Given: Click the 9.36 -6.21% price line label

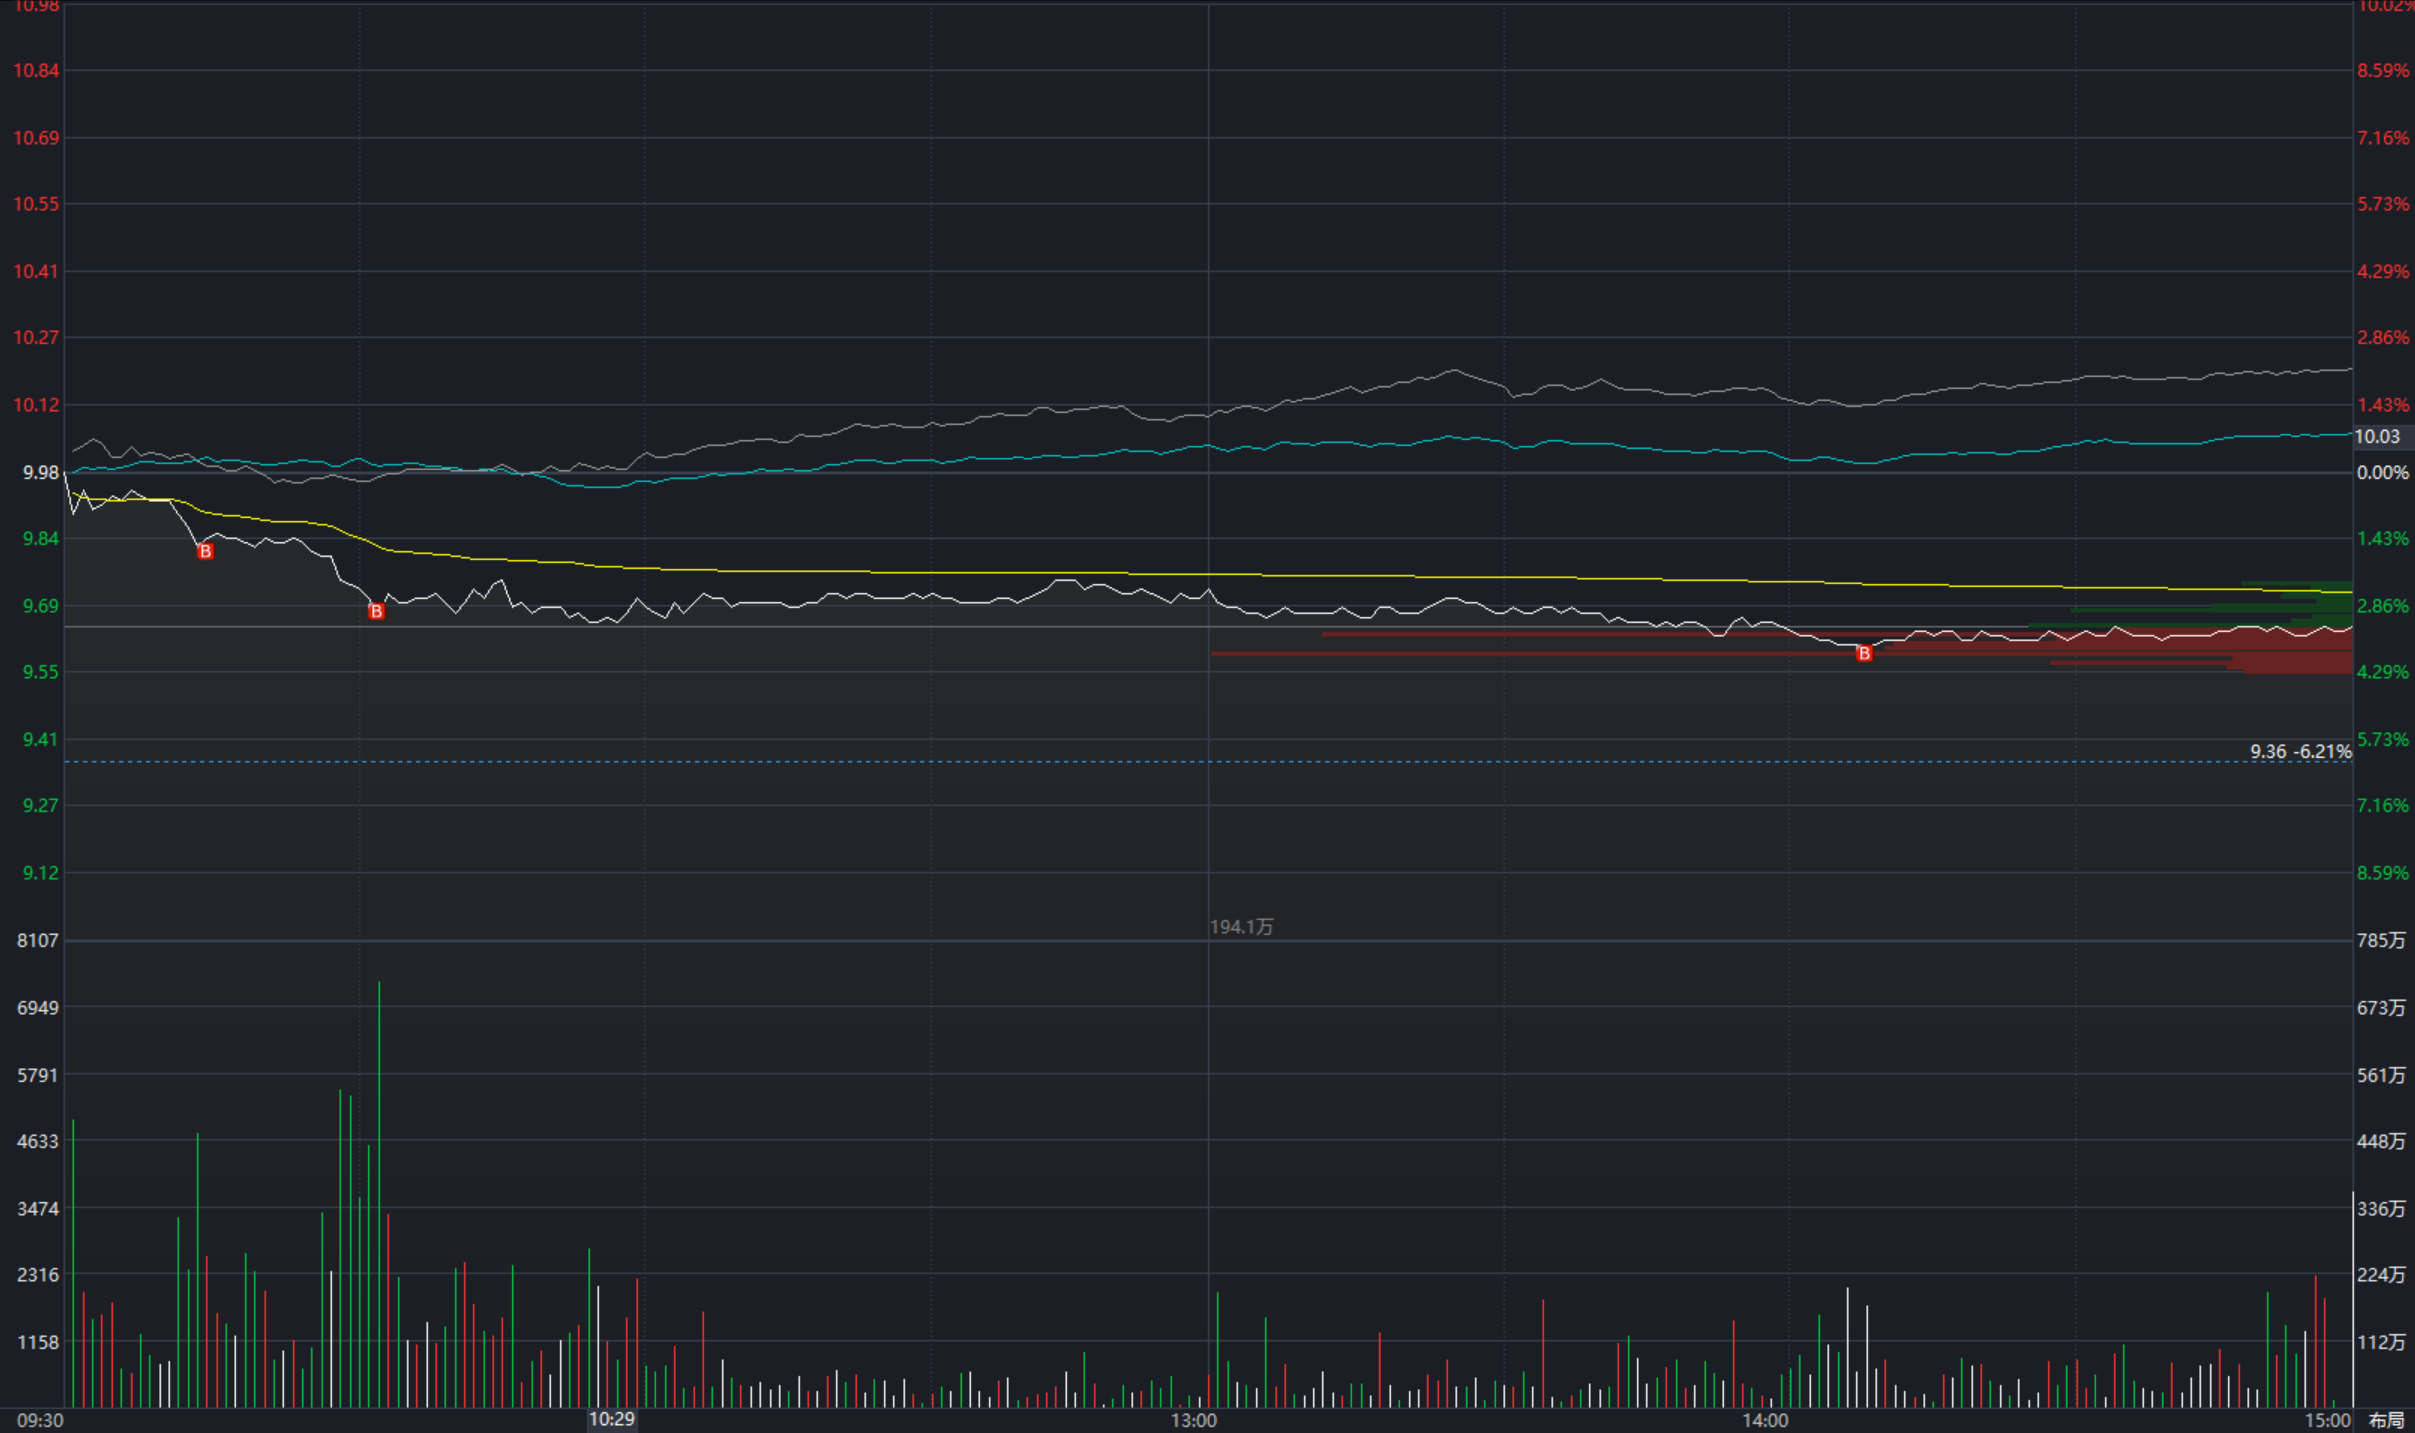Looking at the screenshot, I should [2300, 751].
